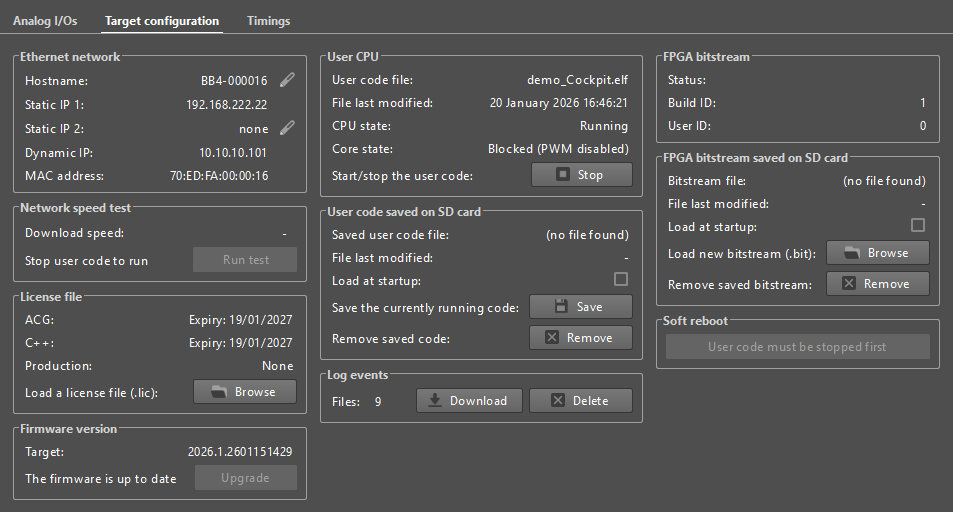
Task: Click the firmware Upgrade button
Action: point(245,478)
